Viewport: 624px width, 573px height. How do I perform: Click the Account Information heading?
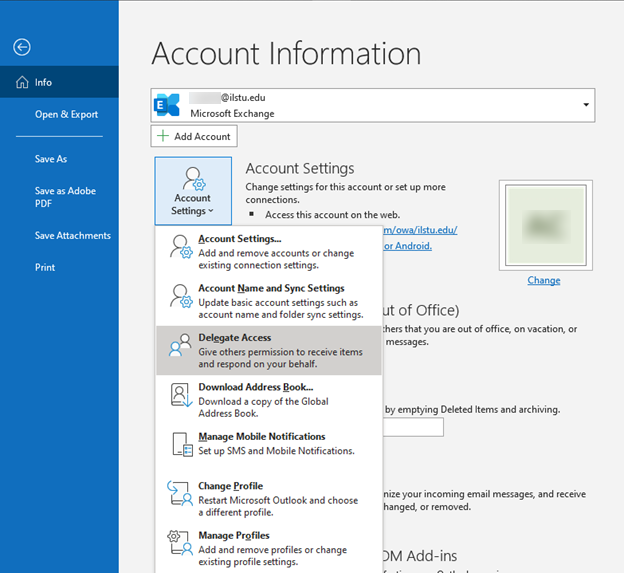coord(286,53)
